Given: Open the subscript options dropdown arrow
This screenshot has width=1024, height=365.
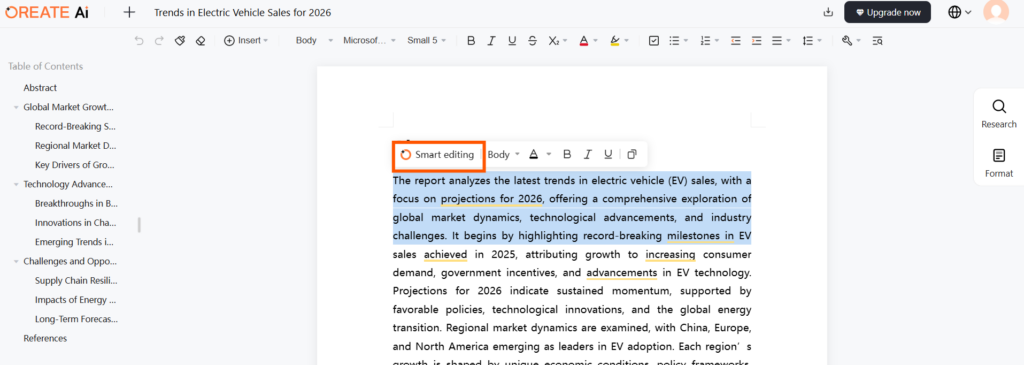Looking at the screenshot, I should pyautogui.click(x=565, y=40).
